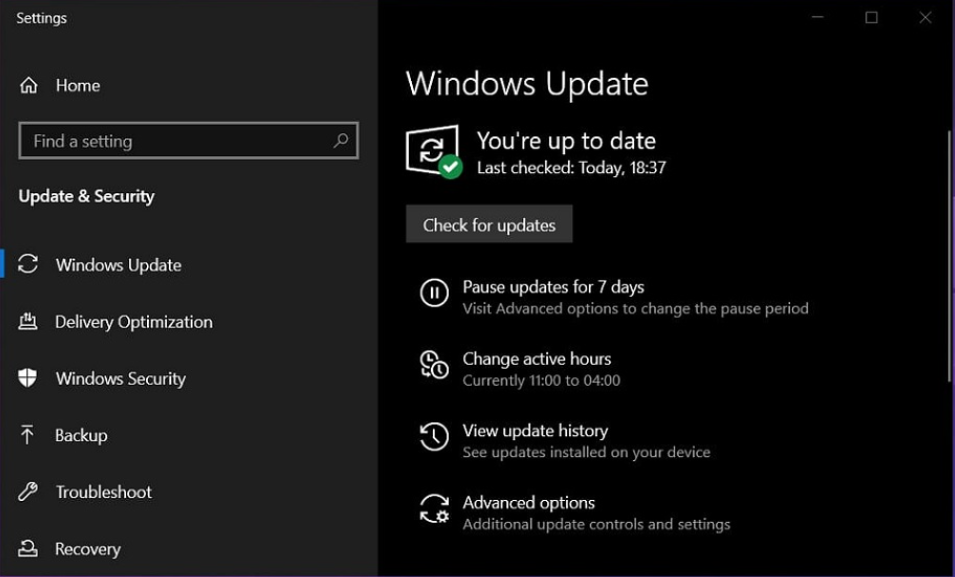Viewport: 955px width, 577px height.
Task: Open the Home settings label
Action: [x=78, y=85]
